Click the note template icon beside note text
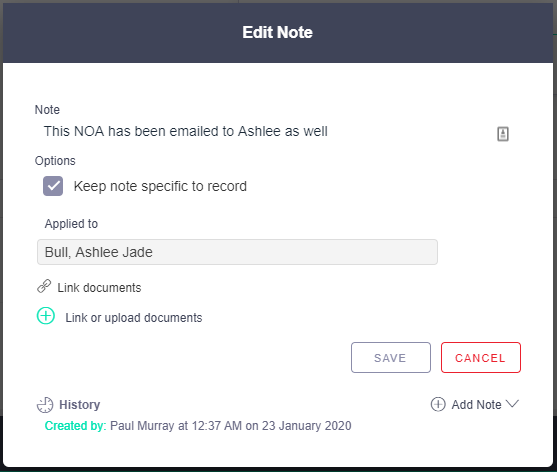Viewport: 557px width, 472px height. (503, 134)
